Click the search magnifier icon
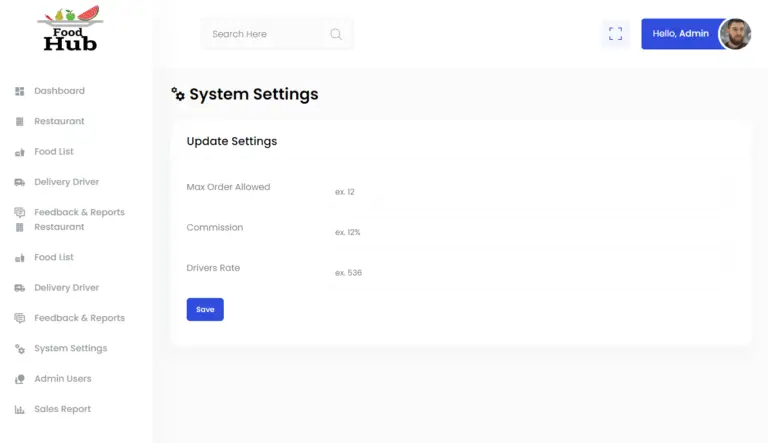The image size is (768, 443). tap(336, 34)
